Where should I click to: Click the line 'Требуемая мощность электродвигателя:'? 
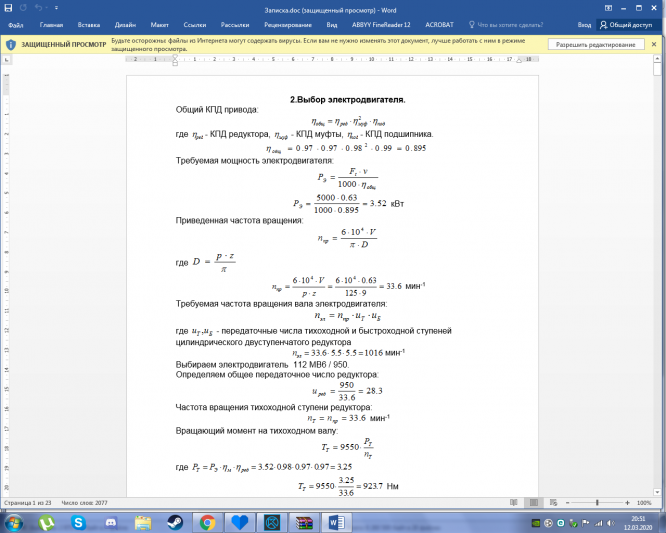tap(254, 161)
